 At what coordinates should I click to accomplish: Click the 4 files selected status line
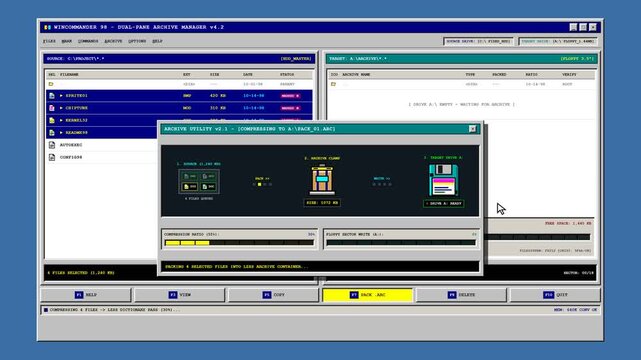click(x=81, y=273)
